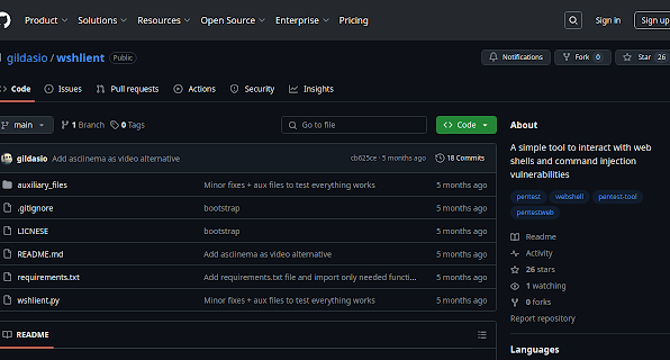Expand the Resources menu
Screen dimensions: 670x360
coord(163,20)
